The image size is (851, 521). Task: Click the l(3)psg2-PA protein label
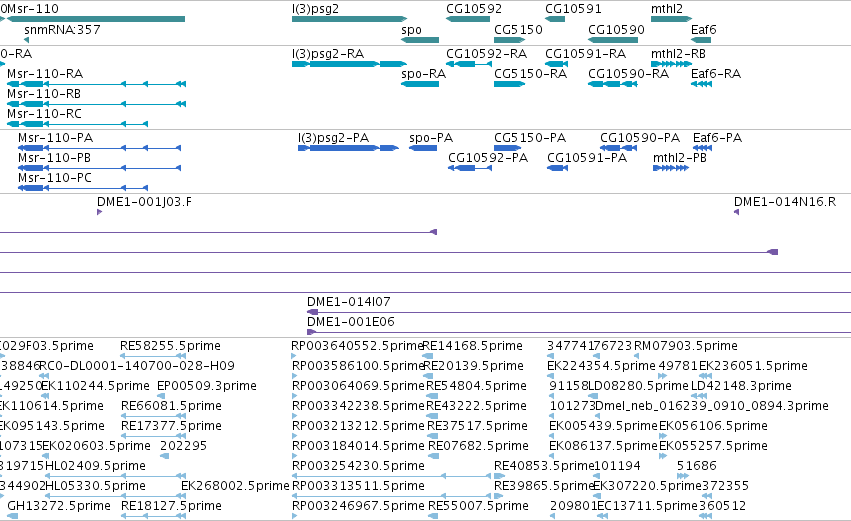[333, 138]
